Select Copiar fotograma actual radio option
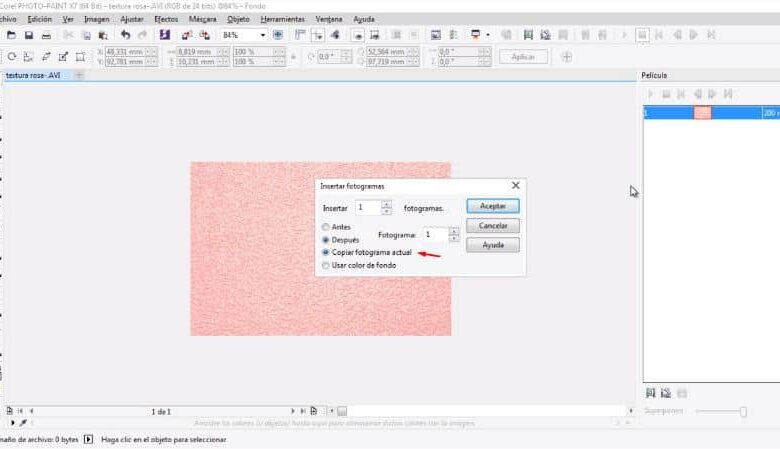The width and height of the screenshot is (780, 449). [x=325, y=253]
